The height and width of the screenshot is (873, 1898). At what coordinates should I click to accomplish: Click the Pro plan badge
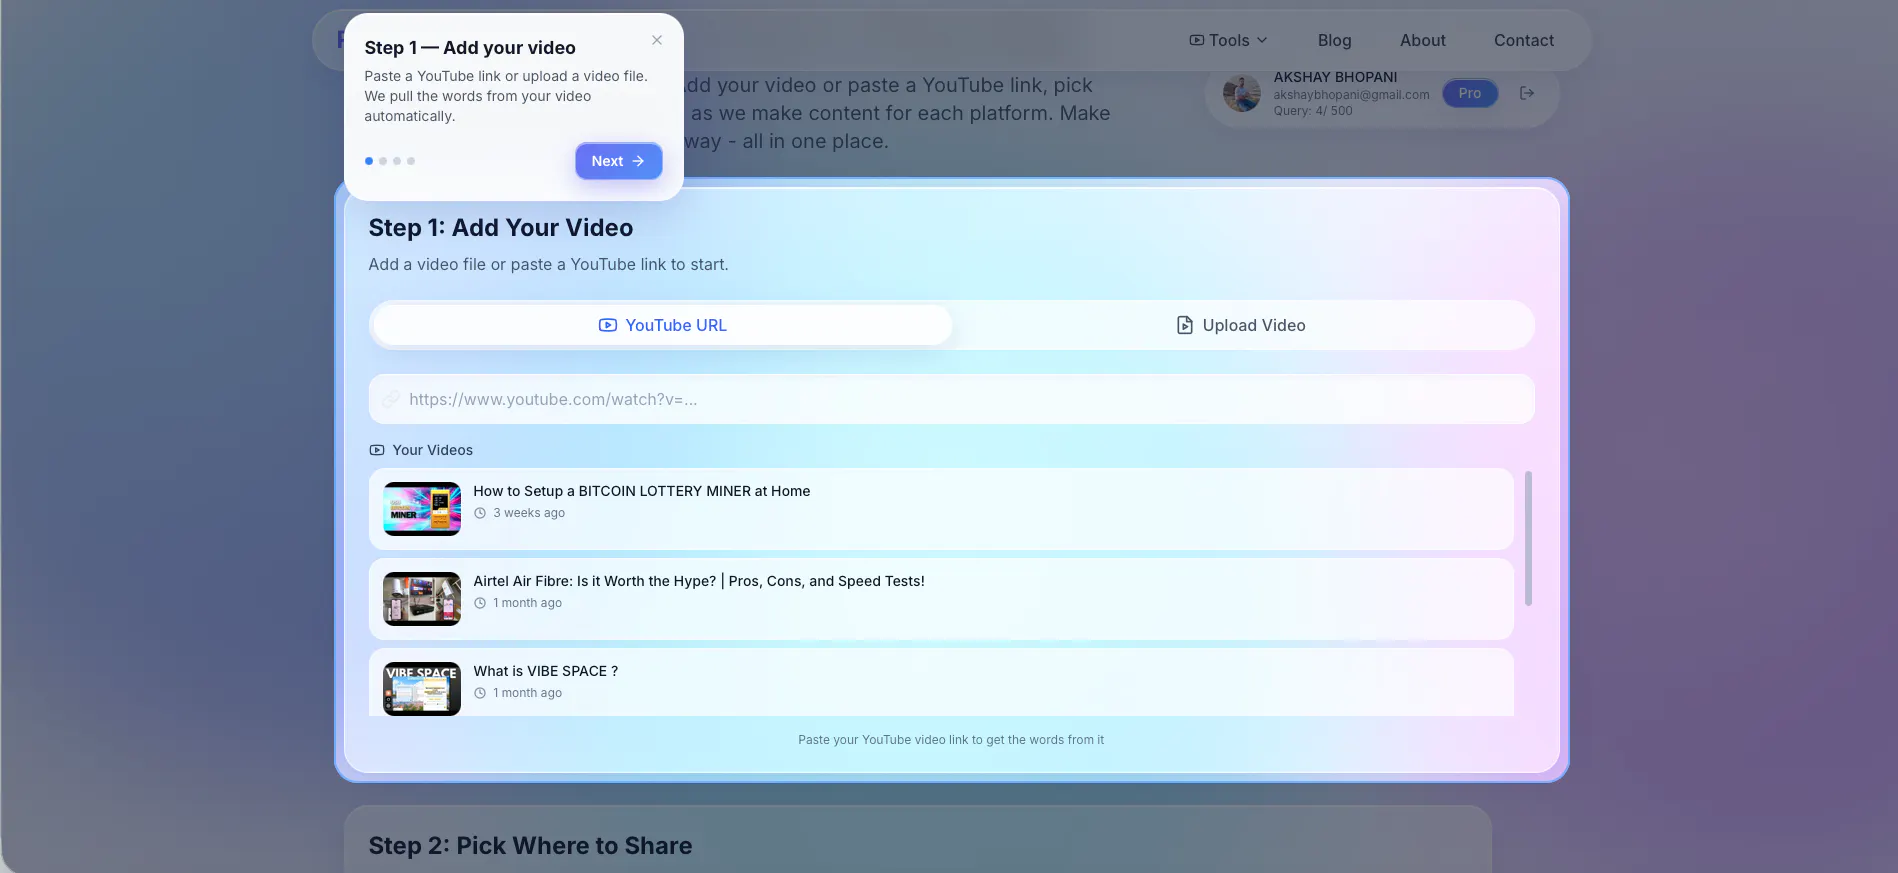click(1469, 93)
